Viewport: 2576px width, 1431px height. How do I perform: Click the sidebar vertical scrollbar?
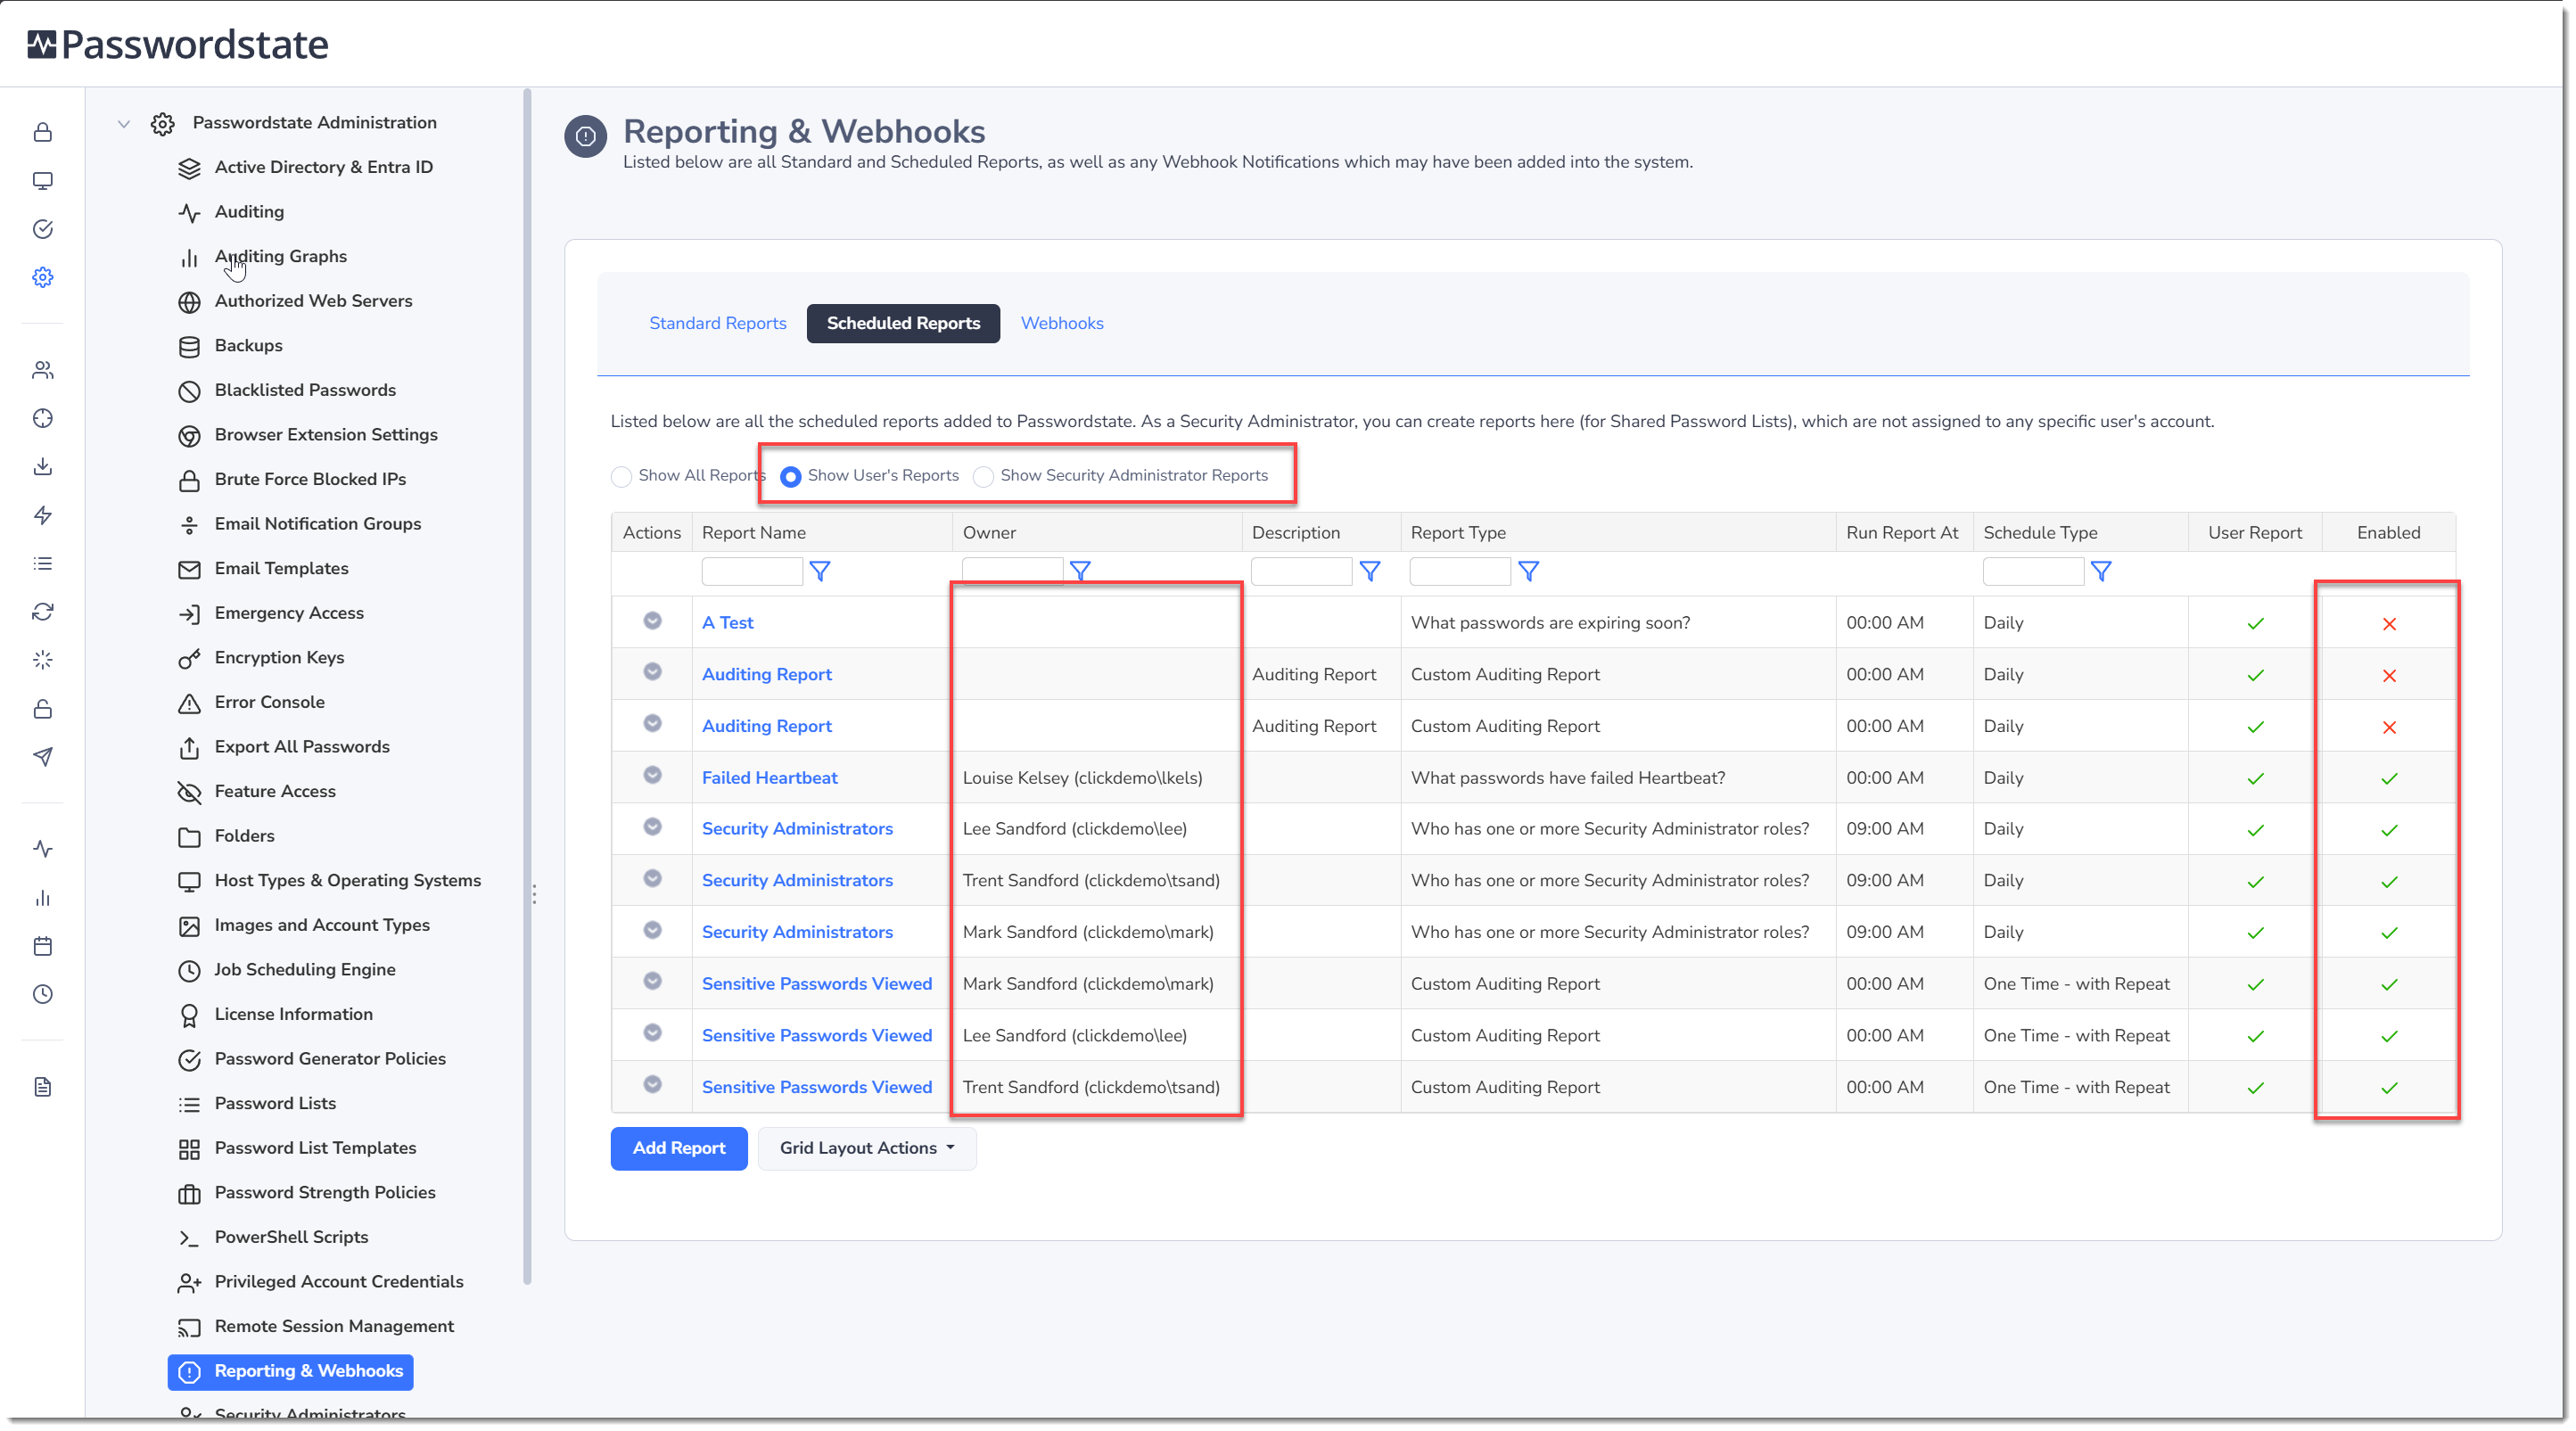(527, 686)
